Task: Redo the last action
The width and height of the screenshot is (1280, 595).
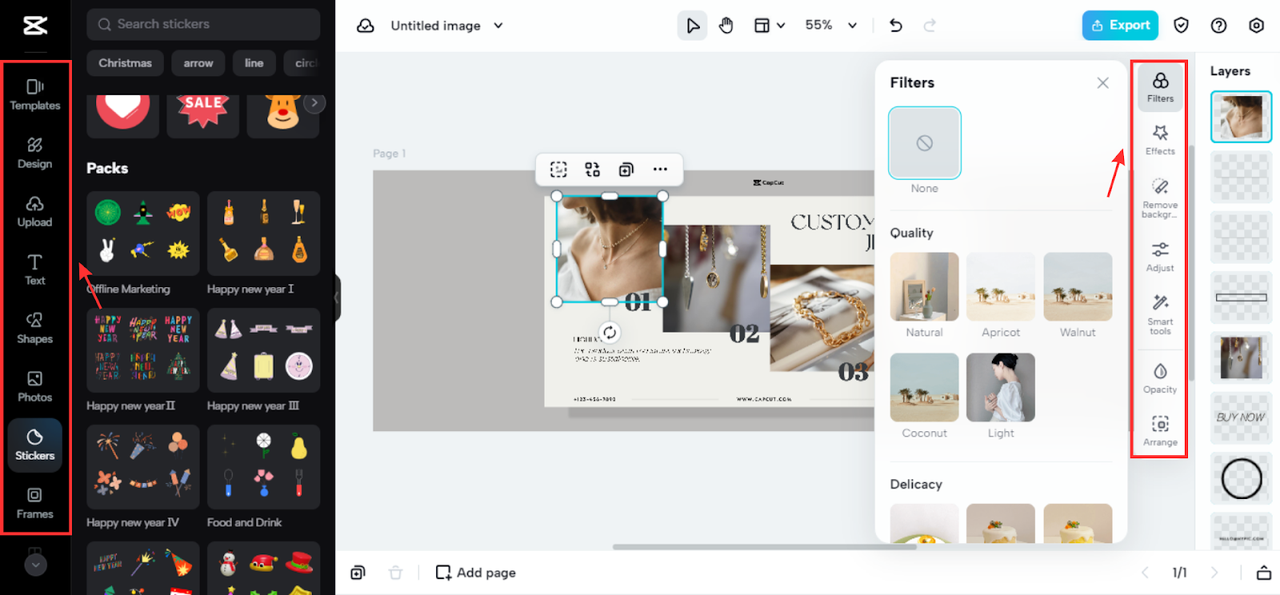Action: 930,25
